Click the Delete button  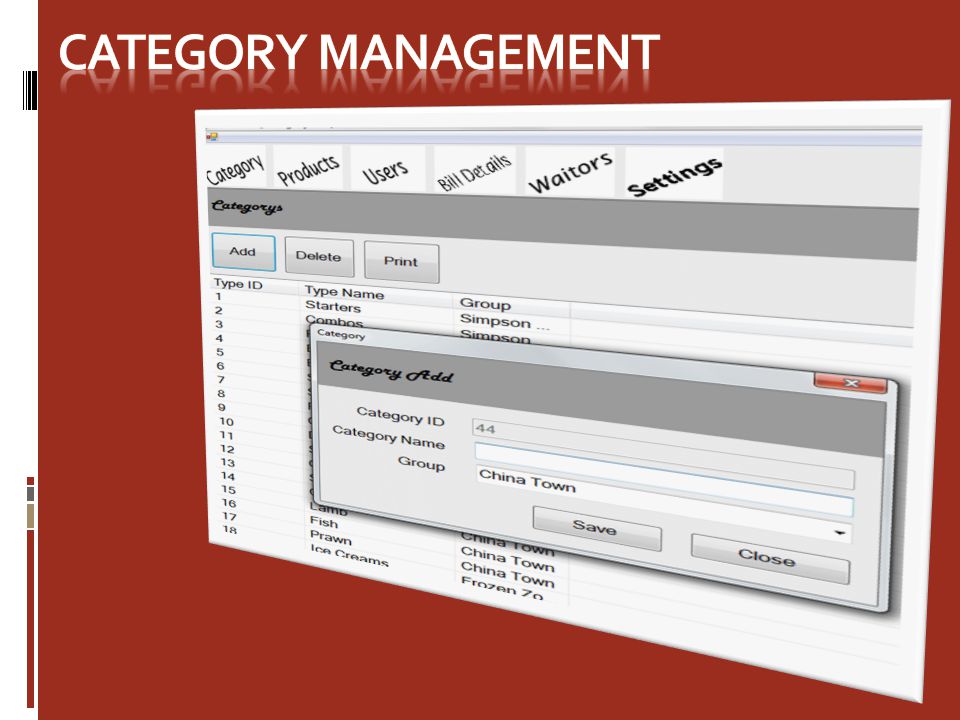coord(318,257)
